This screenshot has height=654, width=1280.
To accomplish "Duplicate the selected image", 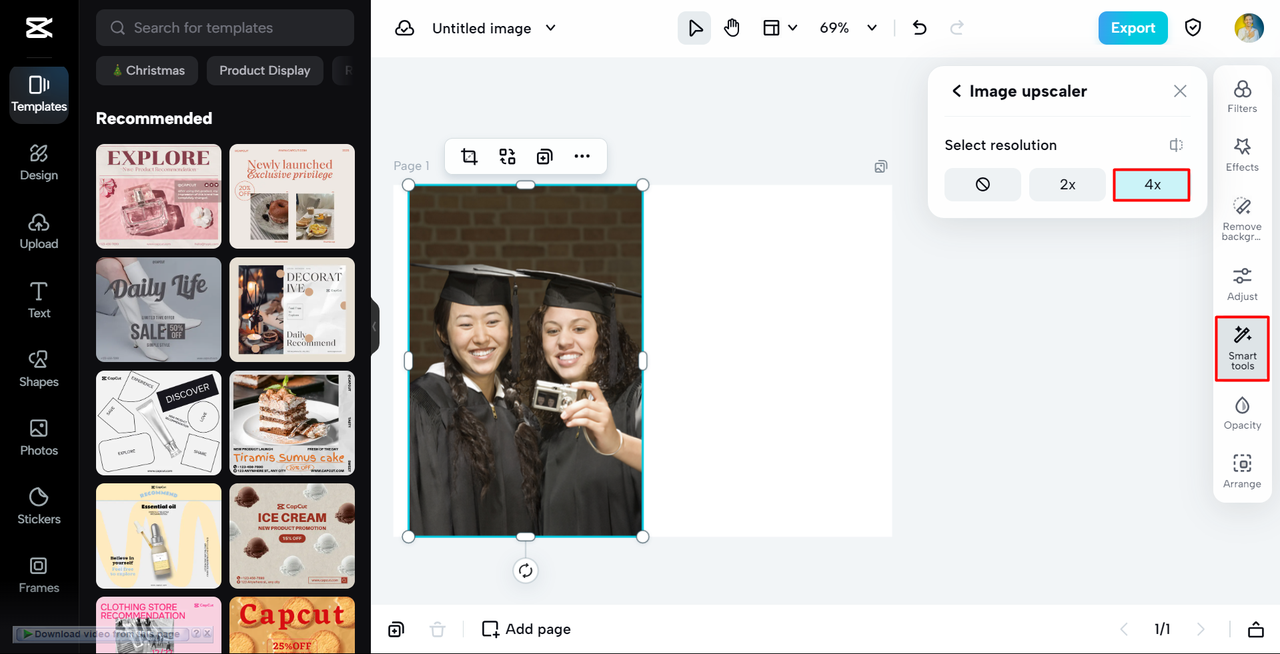I will click(x=544, y=156).
